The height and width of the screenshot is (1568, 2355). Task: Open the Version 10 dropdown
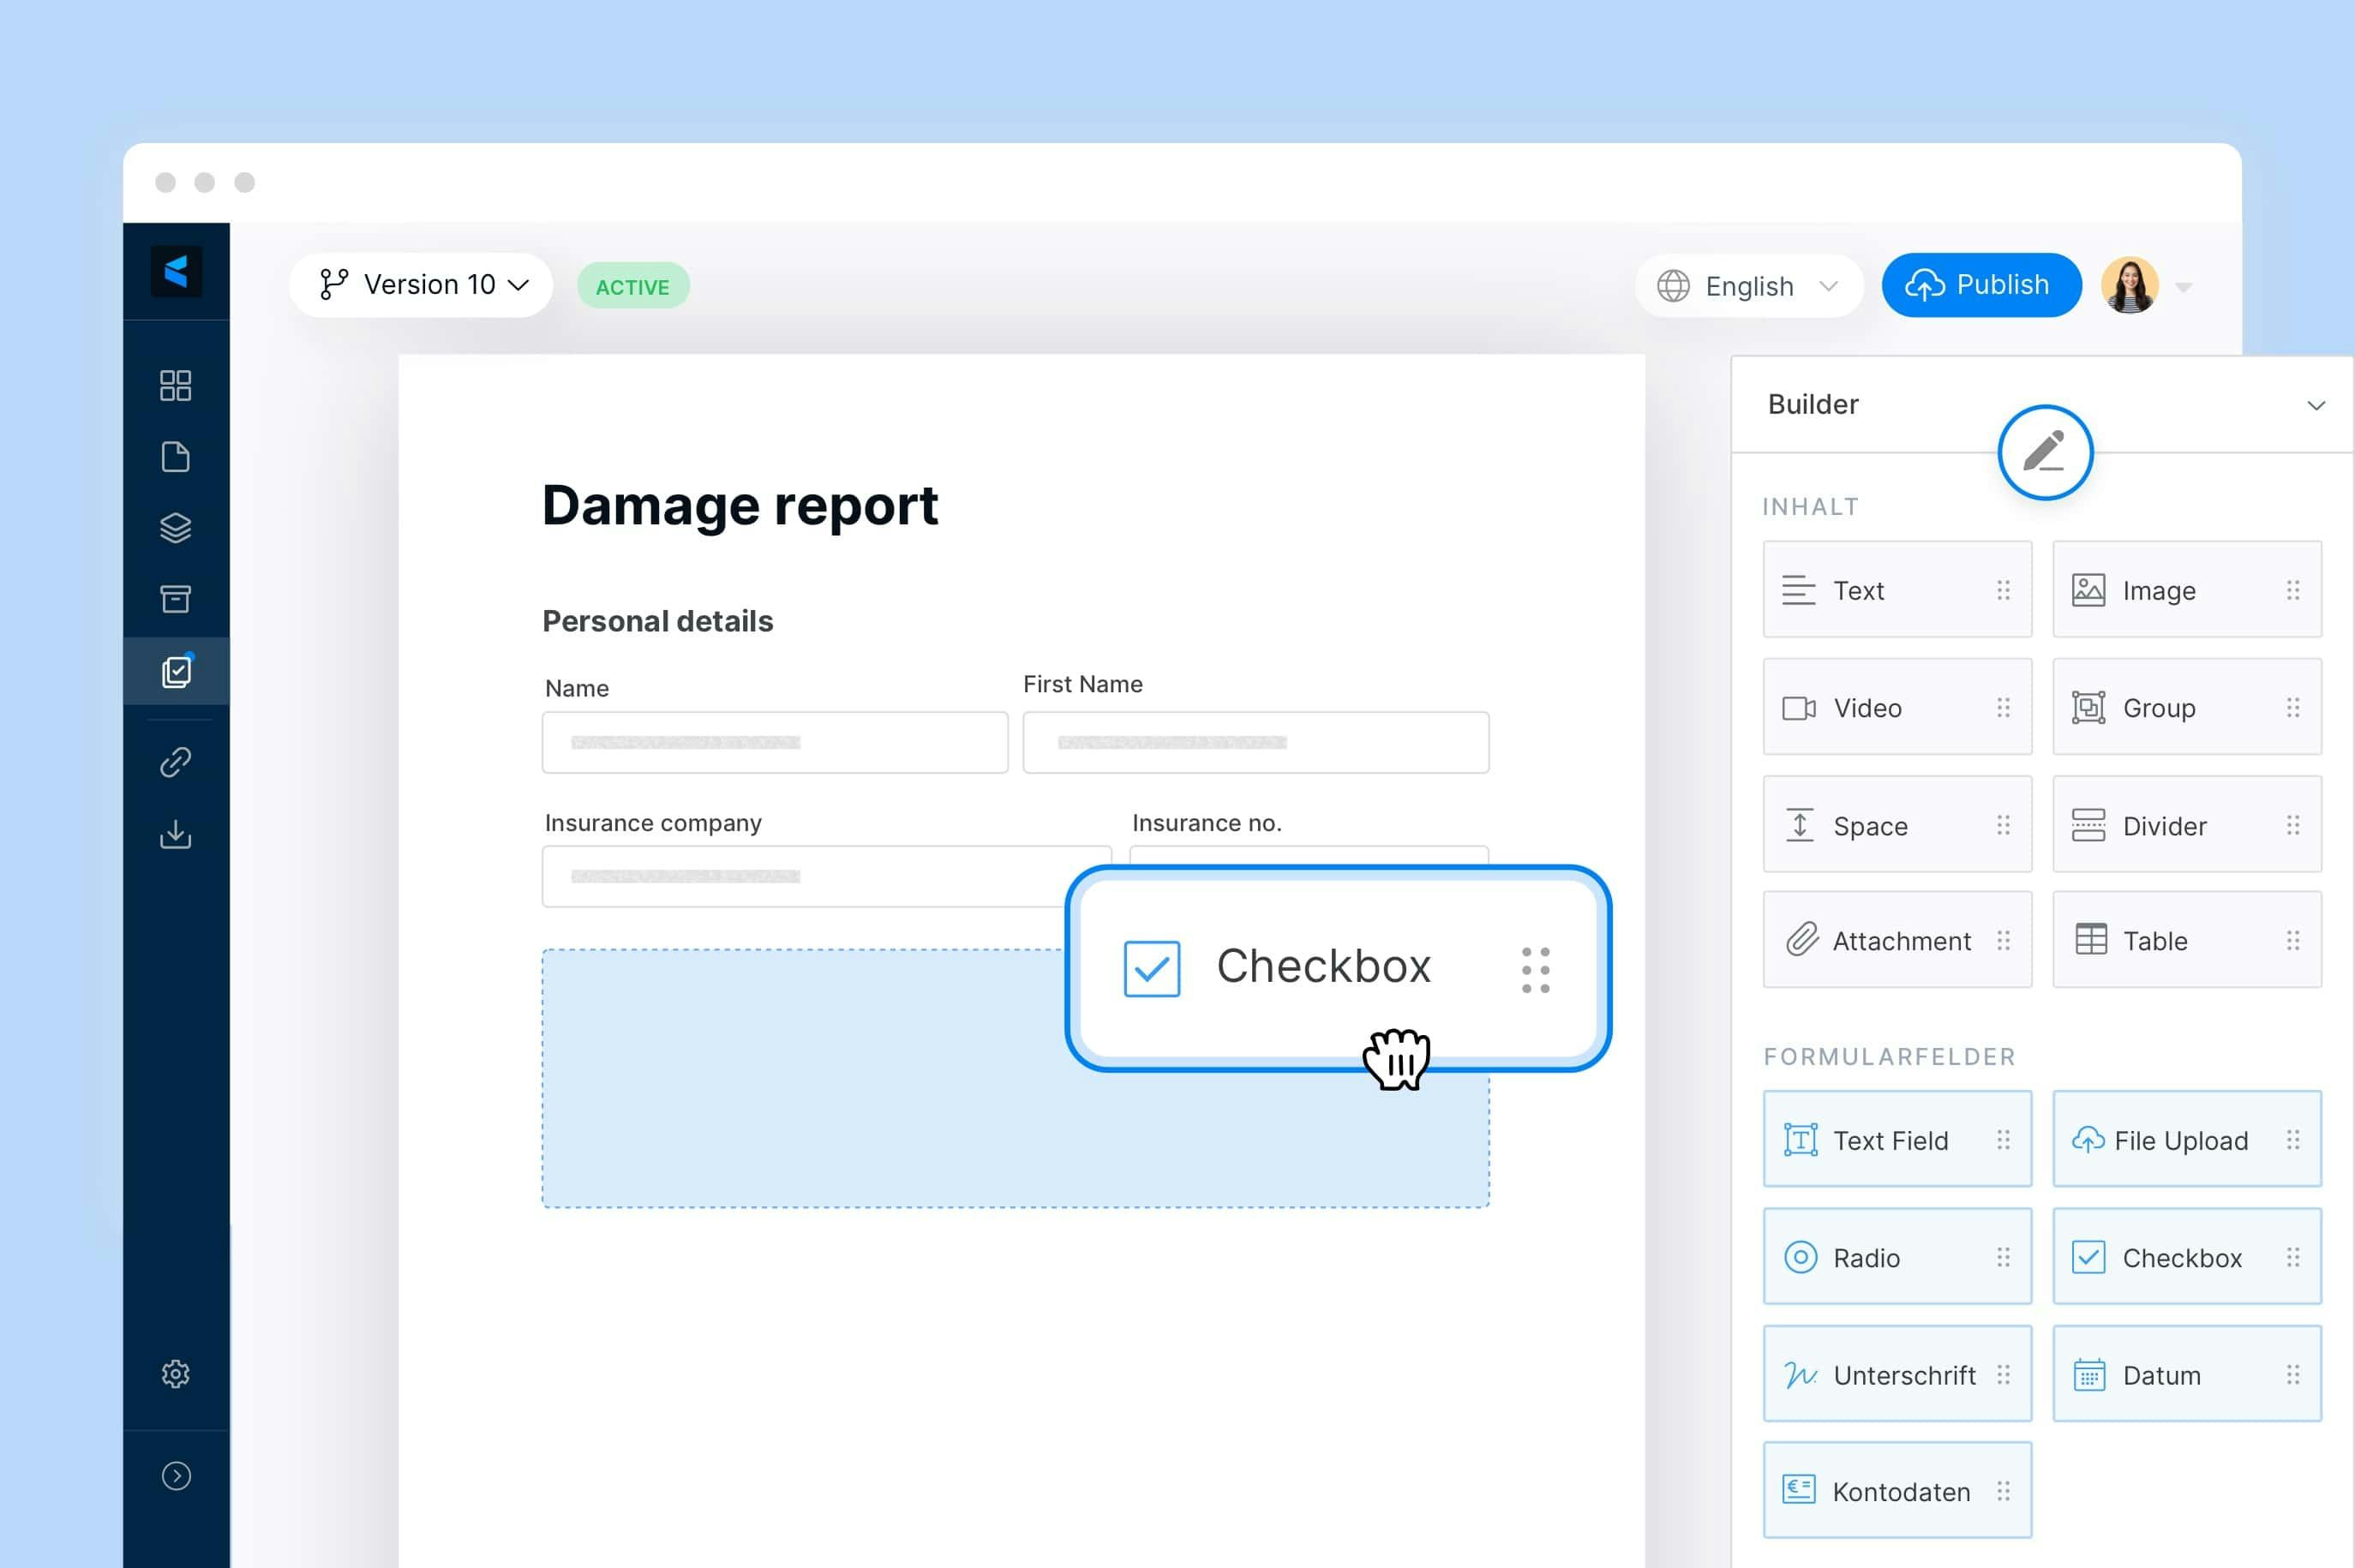[421, 285]
